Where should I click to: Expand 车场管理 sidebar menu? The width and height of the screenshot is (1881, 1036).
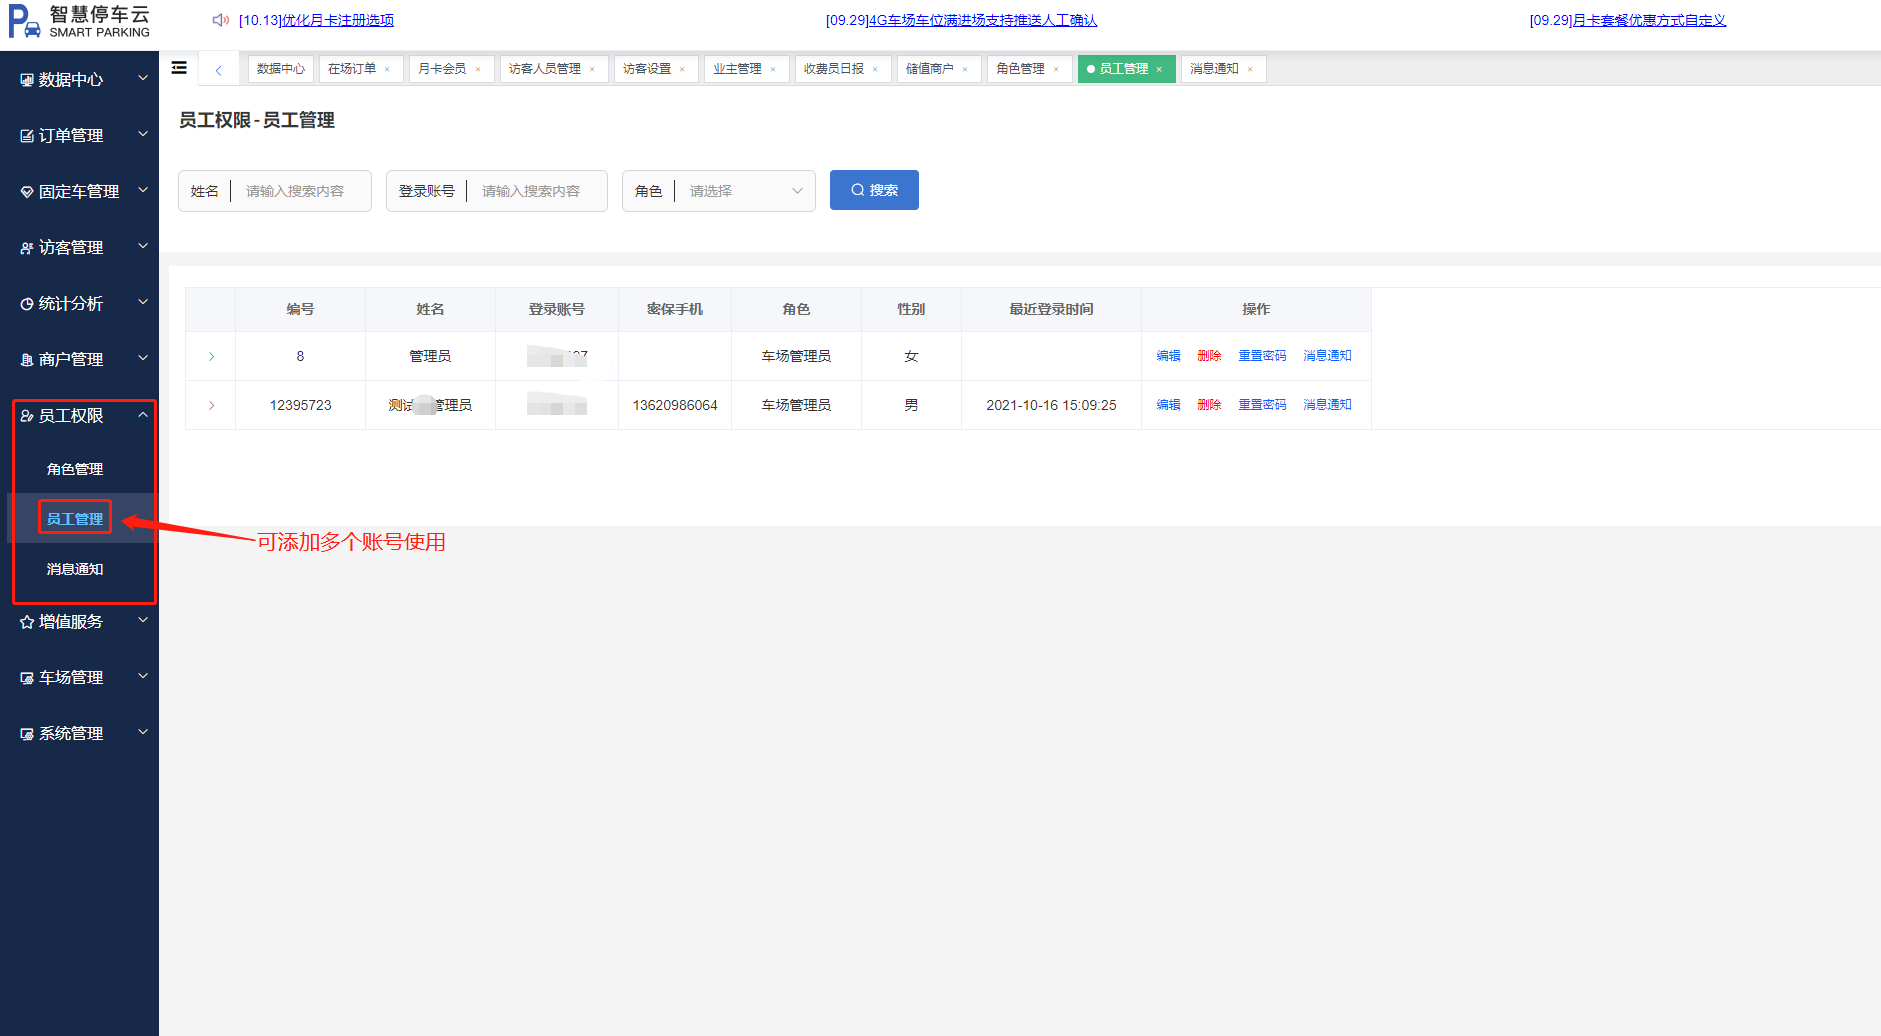point(79,677)
